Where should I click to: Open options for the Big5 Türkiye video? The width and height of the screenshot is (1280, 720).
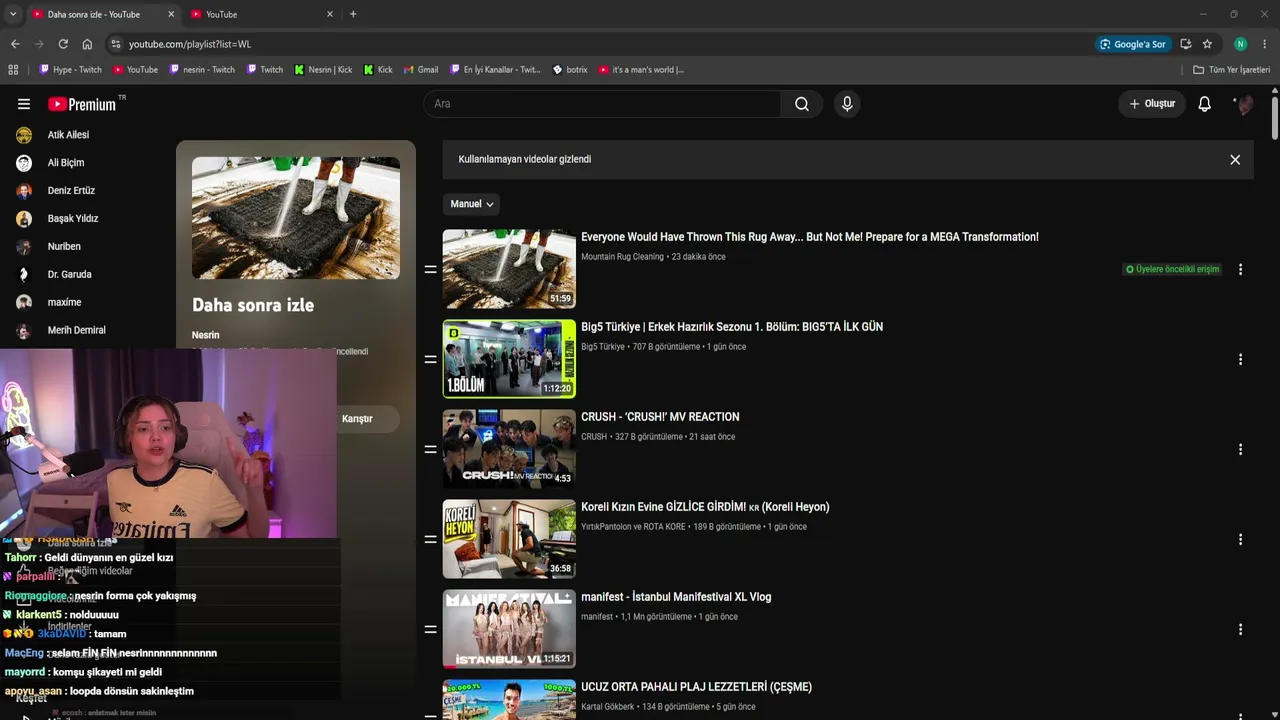1240,359
